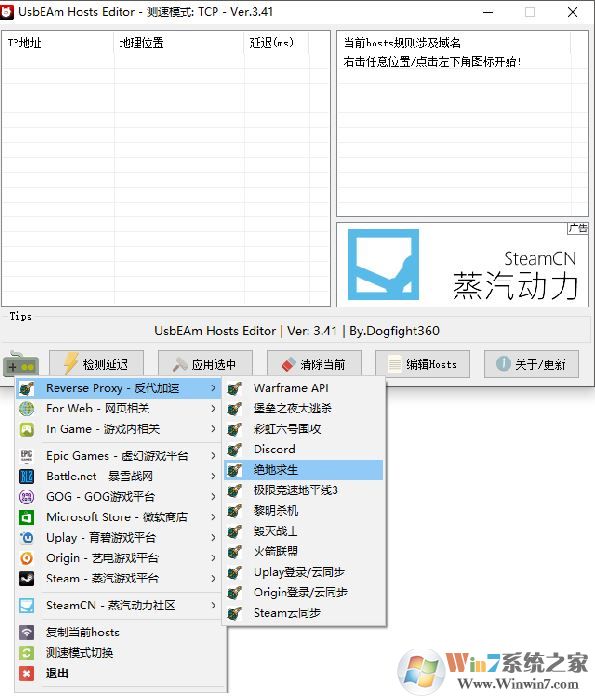This screenshot has height=698, width=595.
Task: Click the SteamCN blue logo in ad
Action: 383,264
